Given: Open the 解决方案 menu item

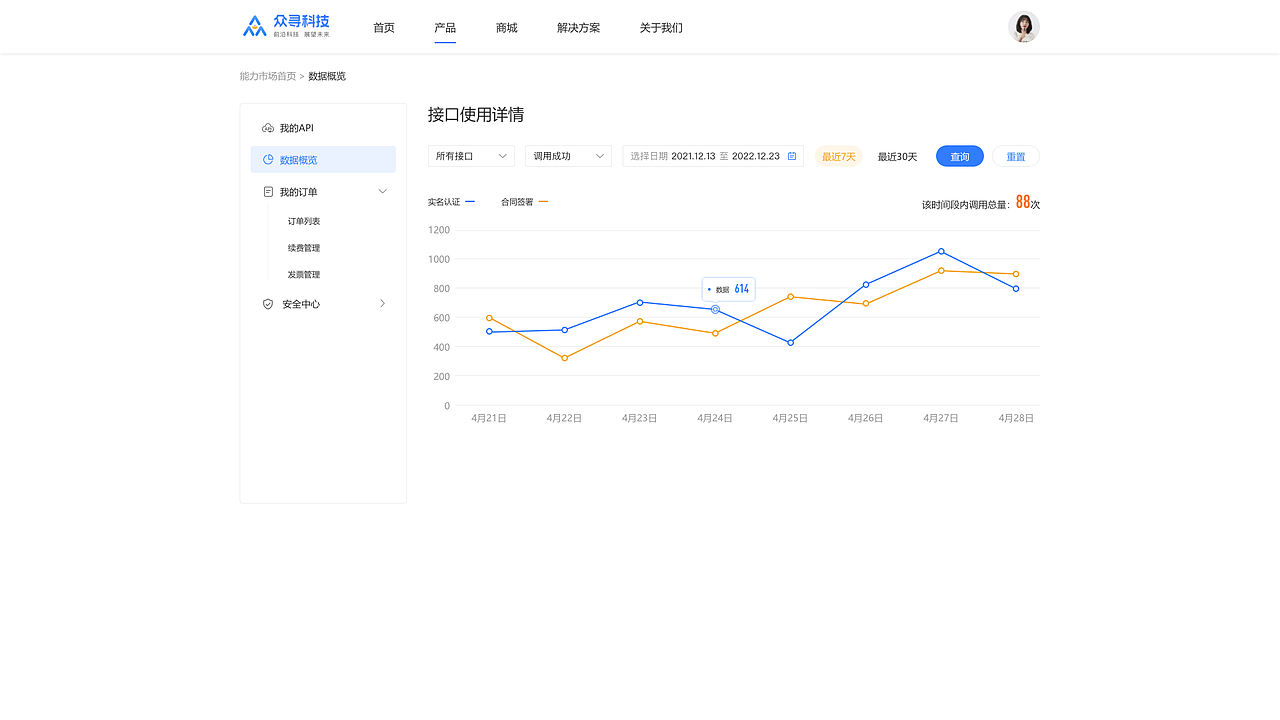Looking at the screenshot, I should point(578,28).
